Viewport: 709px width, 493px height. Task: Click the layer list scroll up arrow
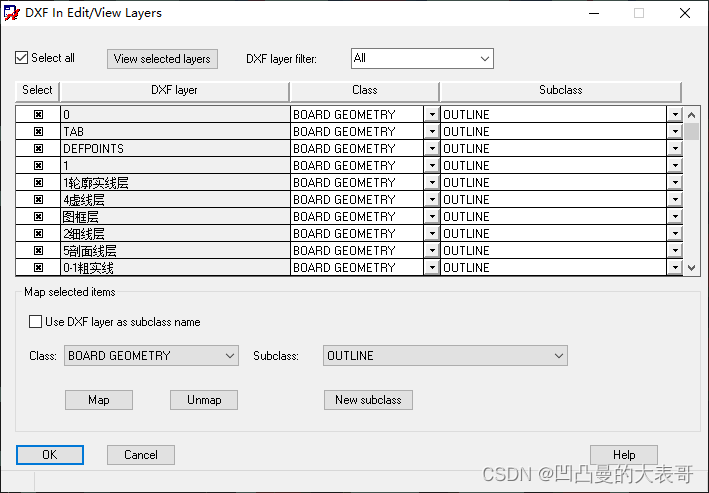point(691,115)
